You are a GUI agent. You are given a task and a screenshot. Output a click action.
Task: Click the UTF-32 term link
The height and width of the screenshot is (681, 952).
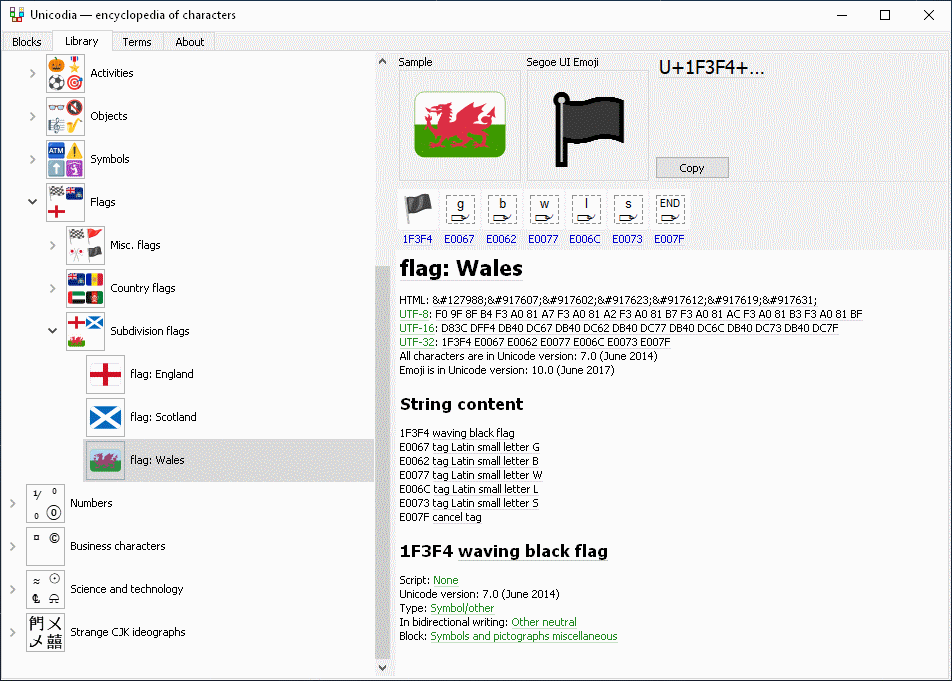(417, 342)
